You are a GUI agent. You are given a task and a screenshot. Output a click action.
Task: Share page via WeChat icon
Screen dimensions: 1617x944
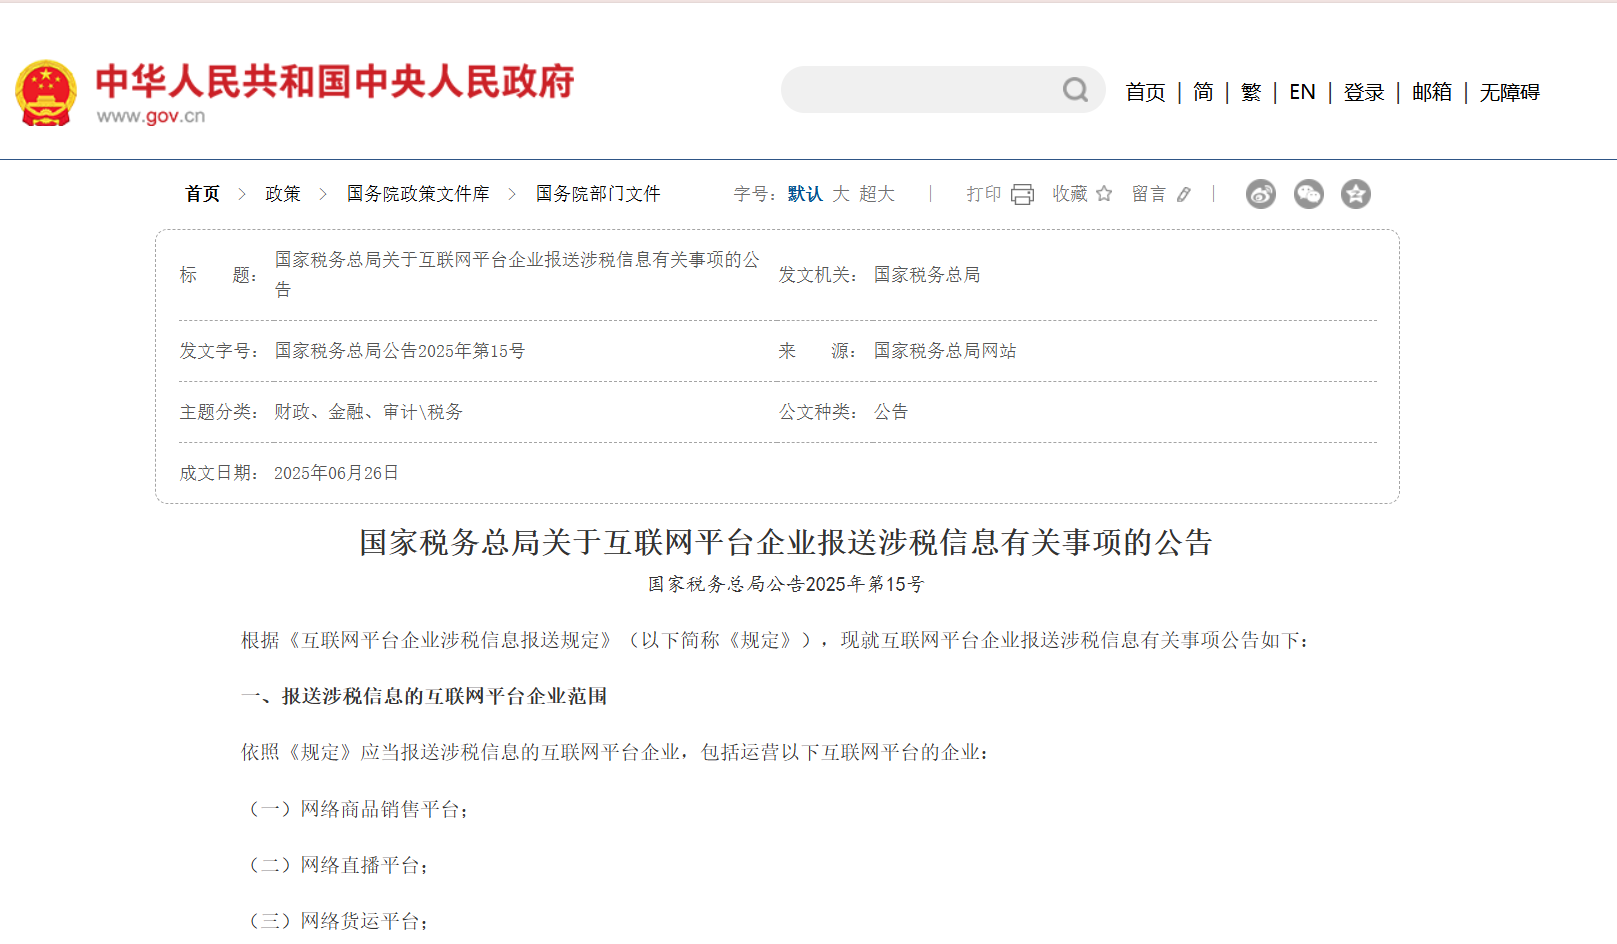tap(1308, 194)
